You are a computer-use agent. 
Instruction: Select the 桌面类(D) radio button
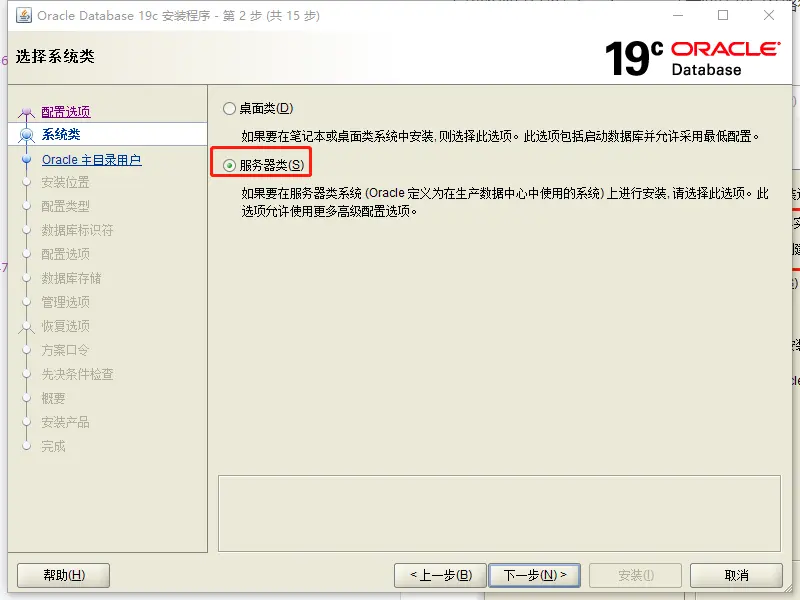[229, 108]
